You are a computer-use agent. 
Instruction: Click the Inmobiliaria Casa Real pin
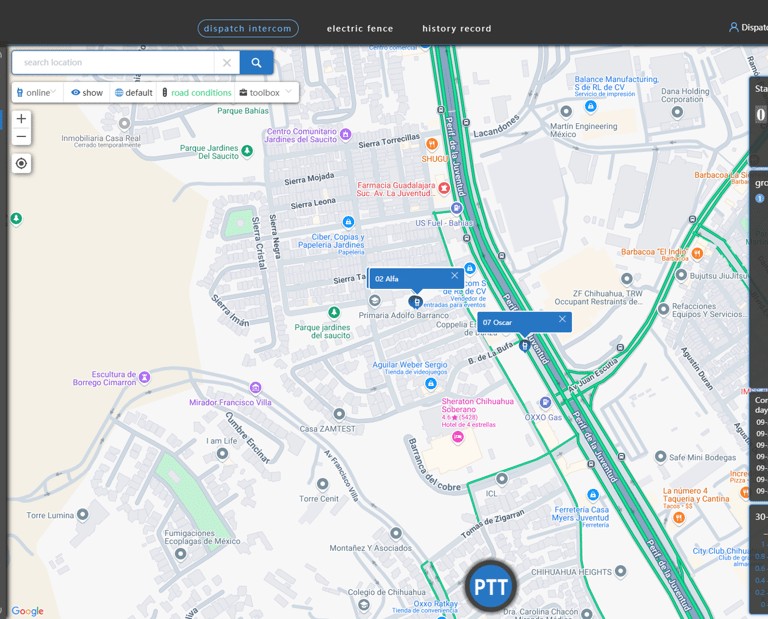124,123
